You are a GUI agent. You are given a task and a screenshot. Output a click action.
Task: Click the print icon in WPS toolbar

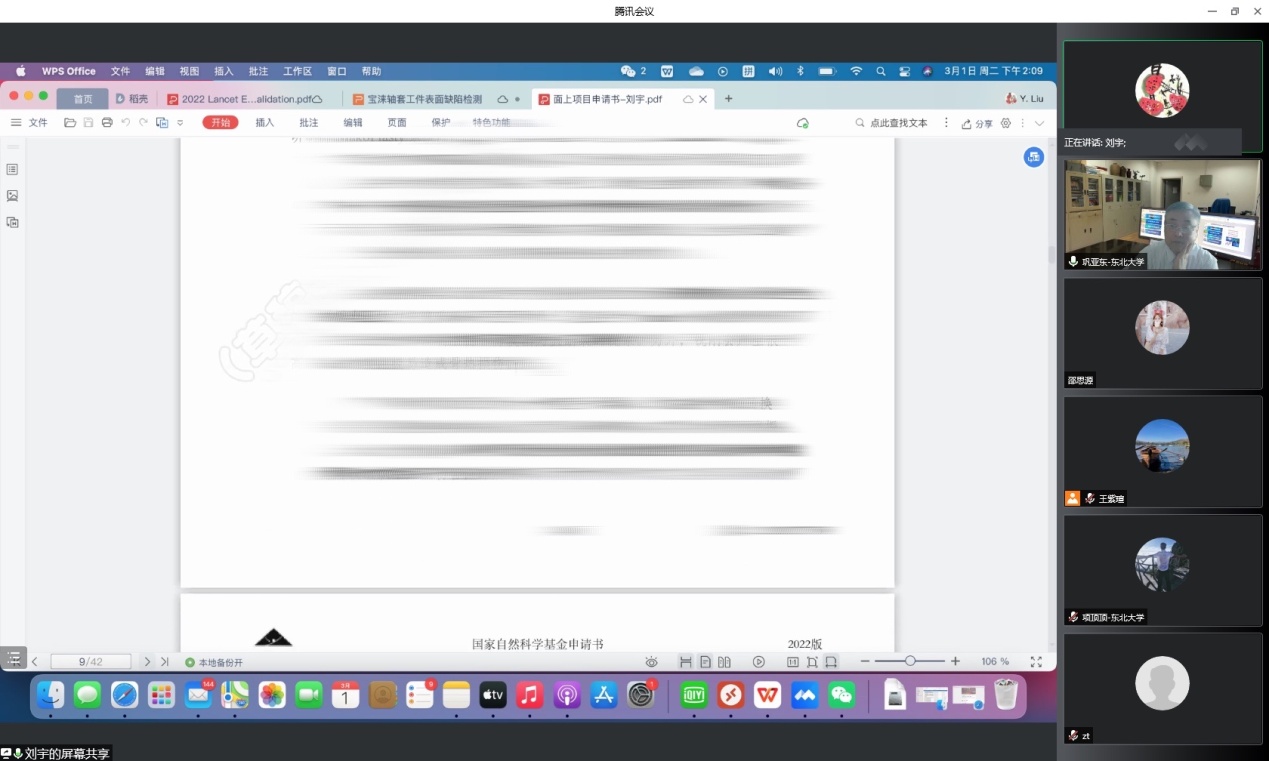coord(107,123)
